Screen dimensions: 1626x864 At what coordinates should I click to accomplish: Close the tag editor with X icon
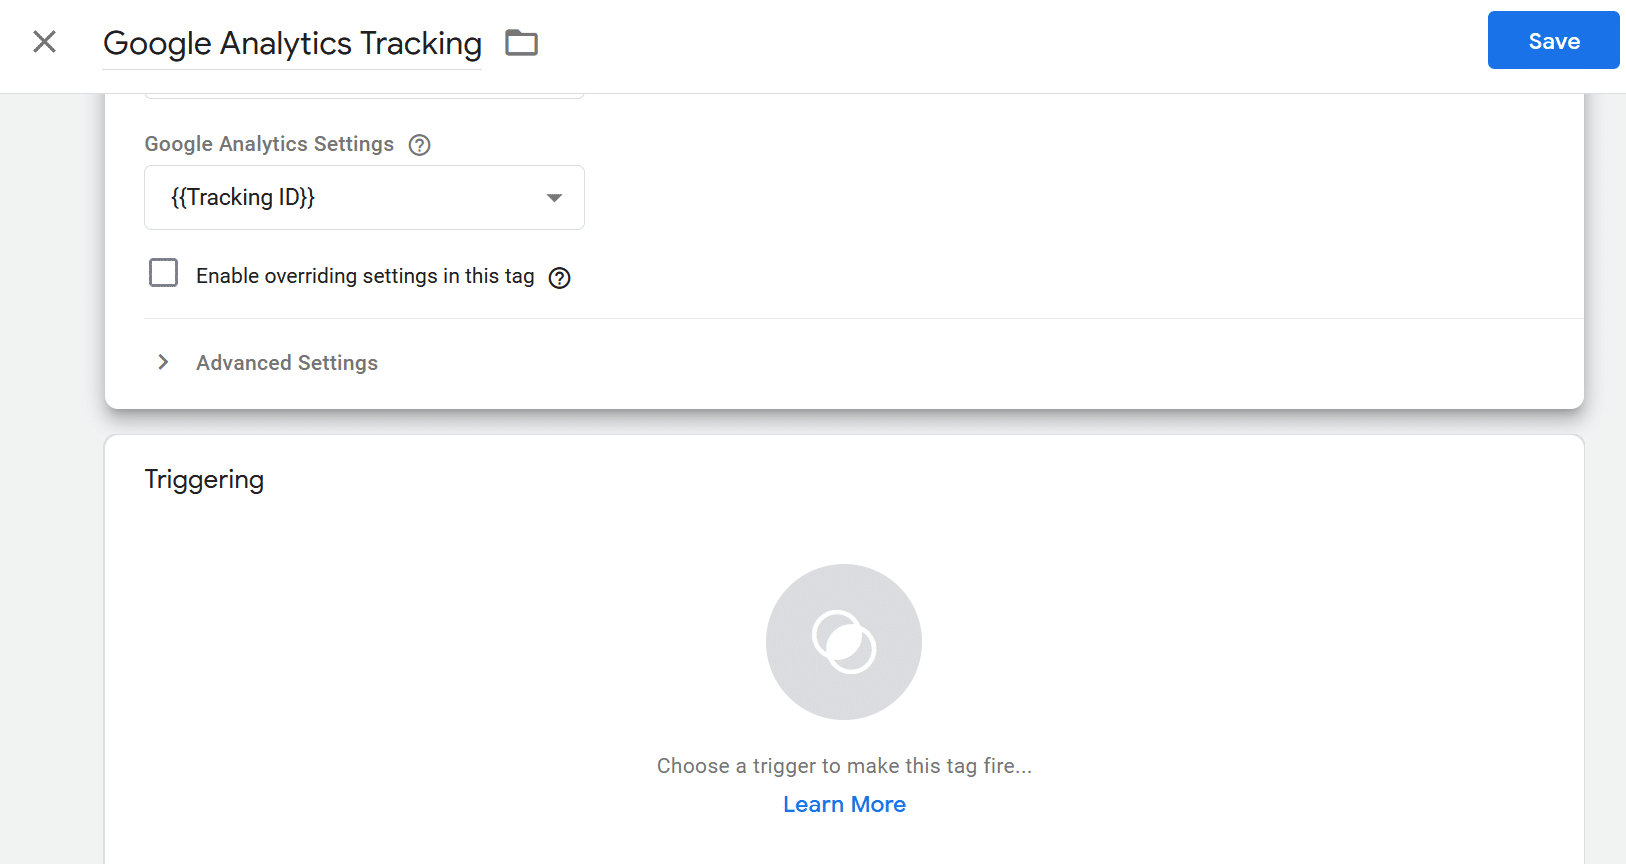click(44, 42)
